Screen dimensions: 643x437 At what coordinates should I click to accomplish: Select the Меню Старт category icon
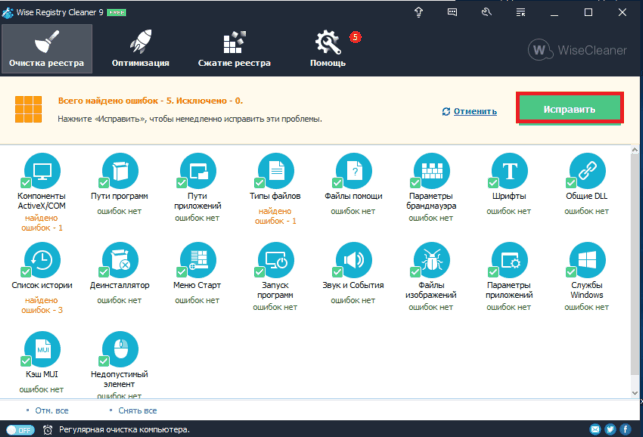198,260
